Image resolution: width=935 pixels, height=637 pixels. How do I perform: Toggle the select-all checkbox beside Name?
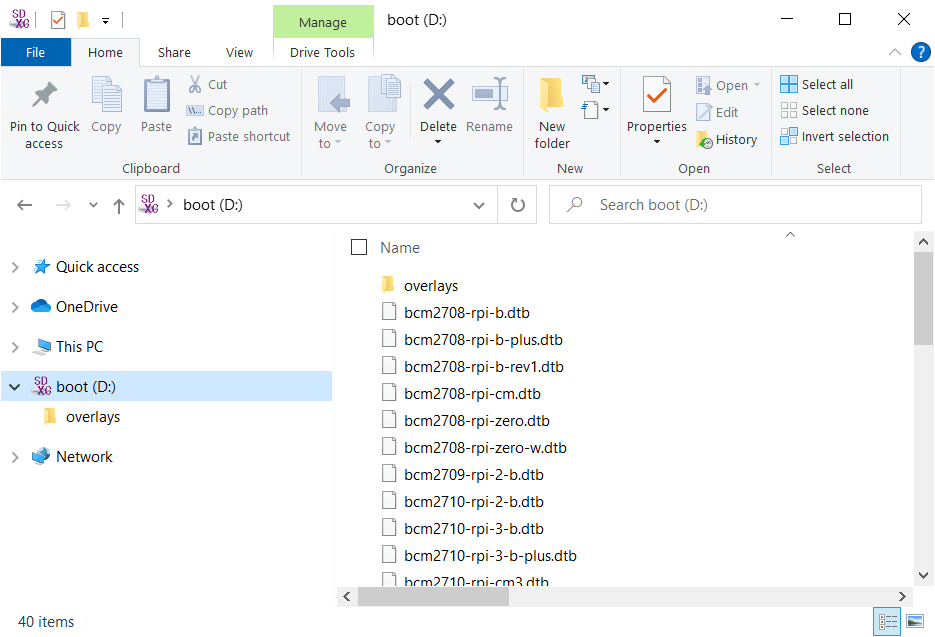(359, 247)
